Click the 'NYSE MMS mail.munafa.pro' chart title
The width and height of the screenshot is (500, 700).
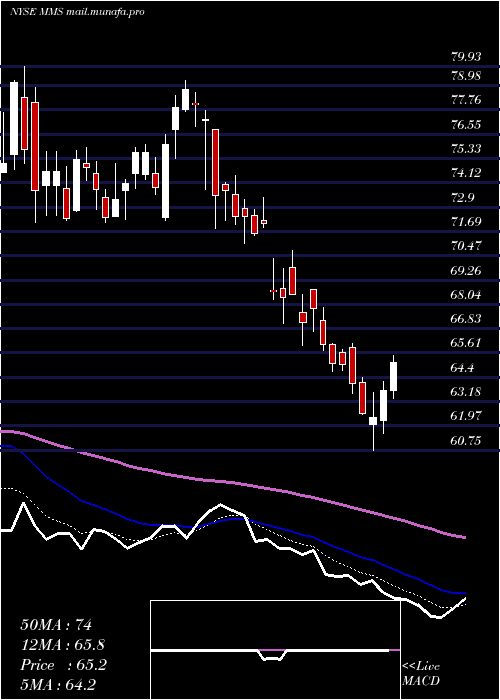click(77, 12)
